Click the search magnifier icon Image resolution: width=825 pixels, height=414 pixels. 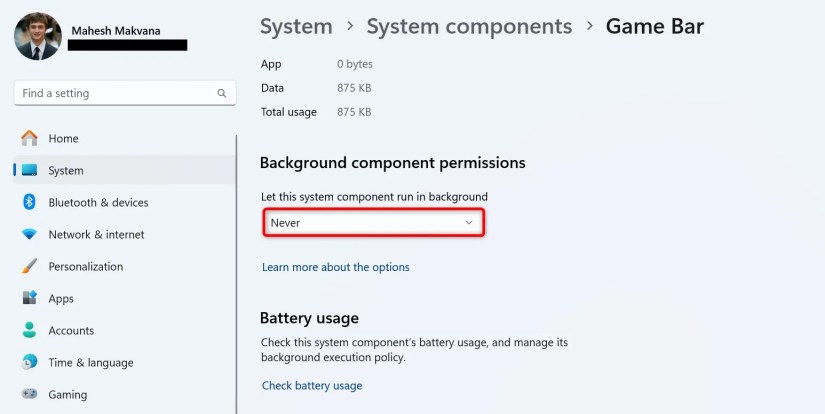coord(222,93)
